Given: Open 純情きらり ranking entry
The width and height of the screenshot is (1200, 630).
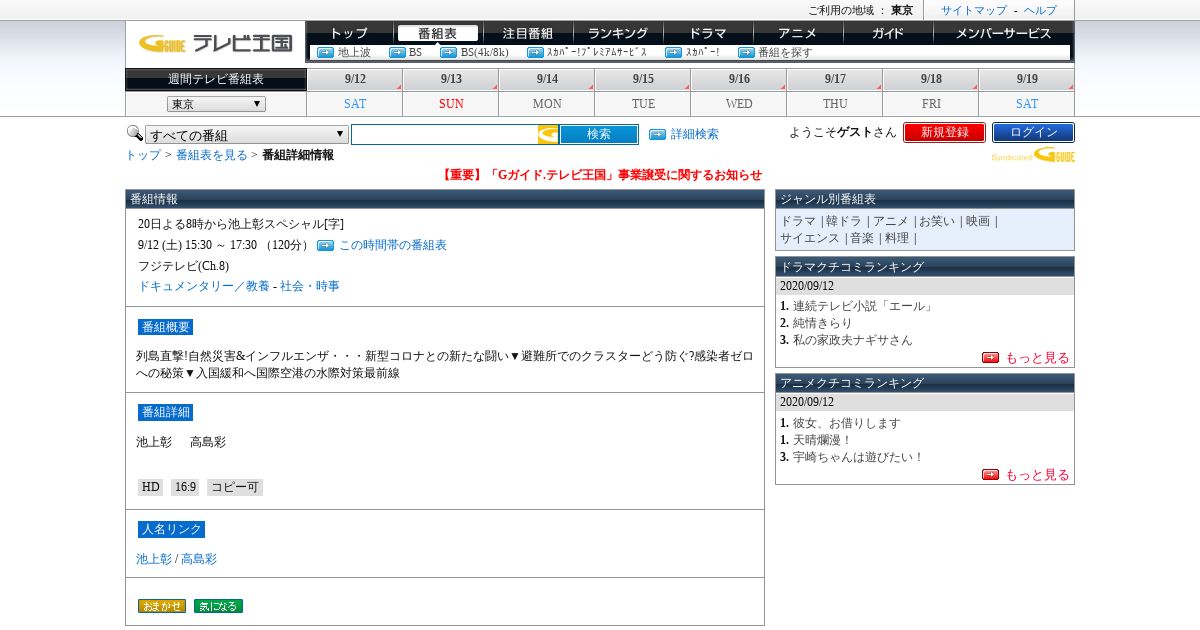Looking at the screenshot, I should point(823,323).
